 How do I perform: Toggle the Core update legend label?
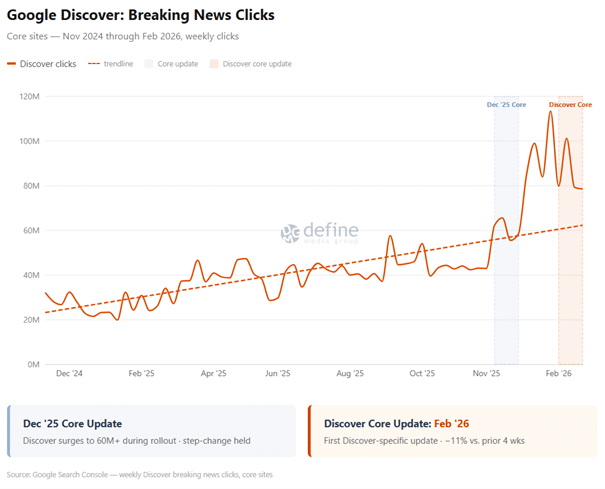click(177, 64)
